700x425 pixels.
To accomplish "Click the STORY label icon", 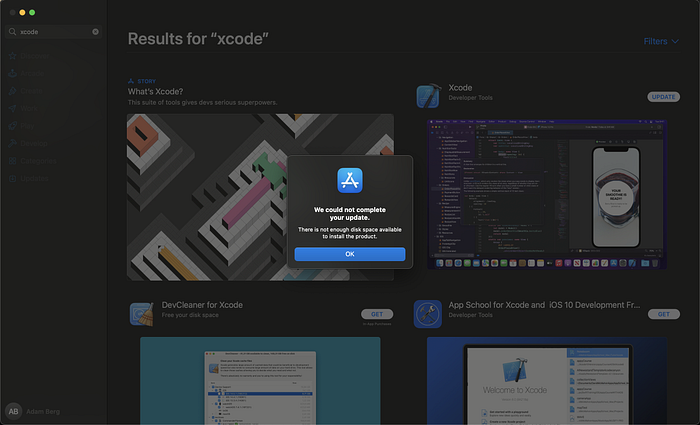I will pyautogui.click(x=131, y=81).
